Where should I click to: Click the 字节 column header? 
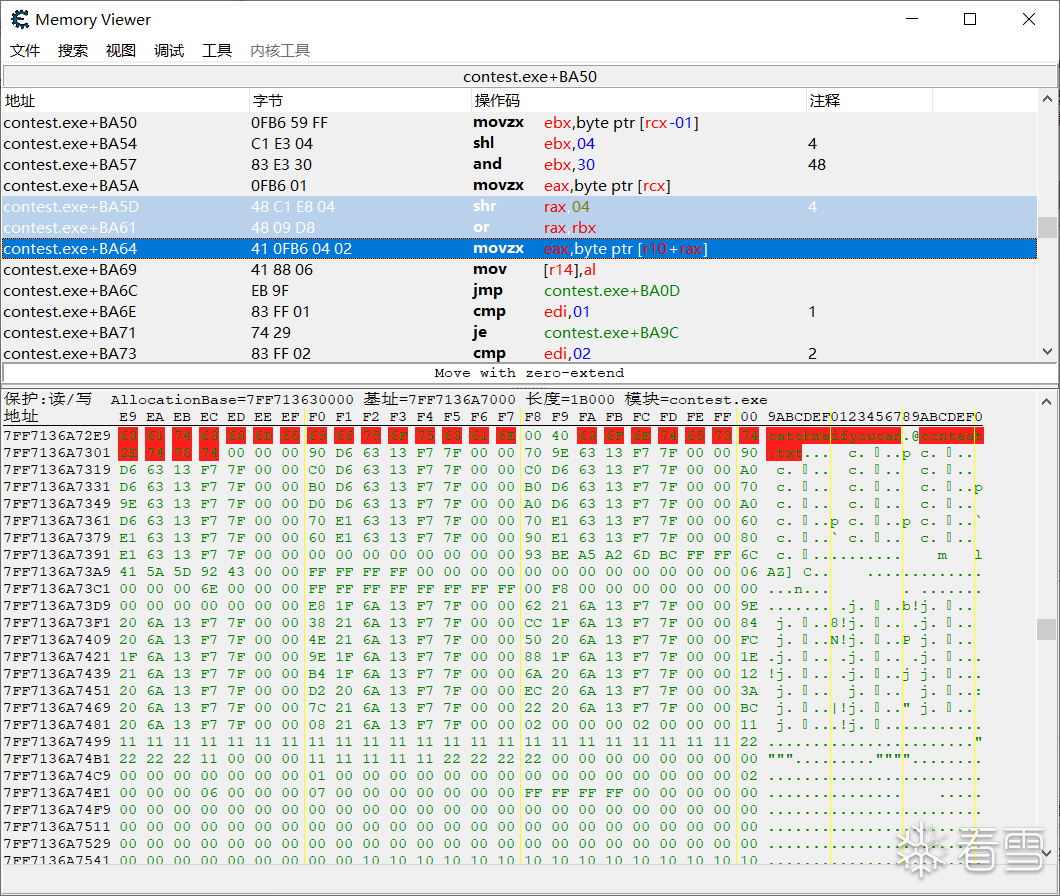[360, 101]
